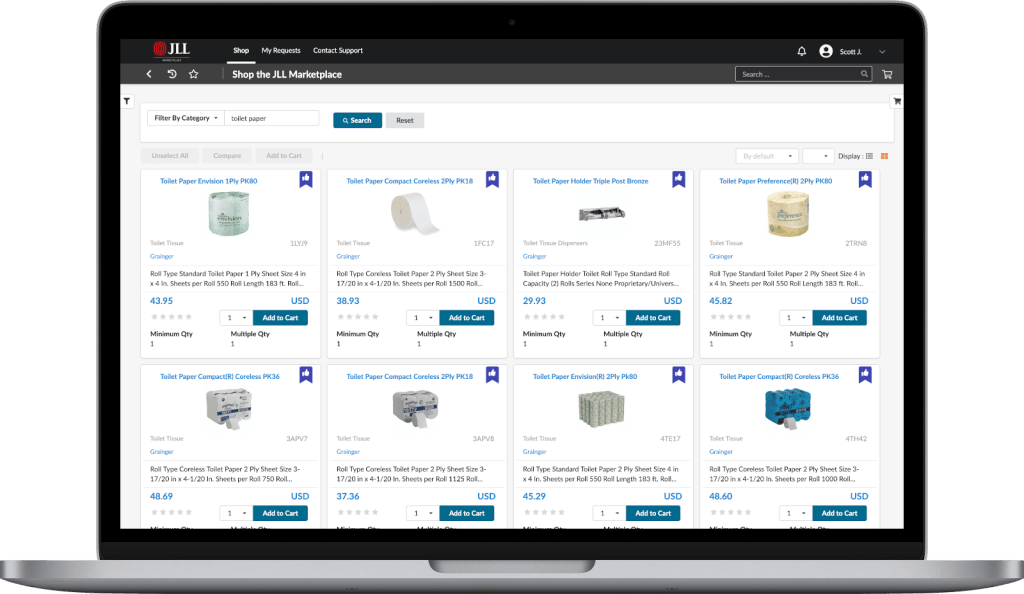
Task: Add the 43.95 Envision 1Ply to cart
Action: click(280, 318)
